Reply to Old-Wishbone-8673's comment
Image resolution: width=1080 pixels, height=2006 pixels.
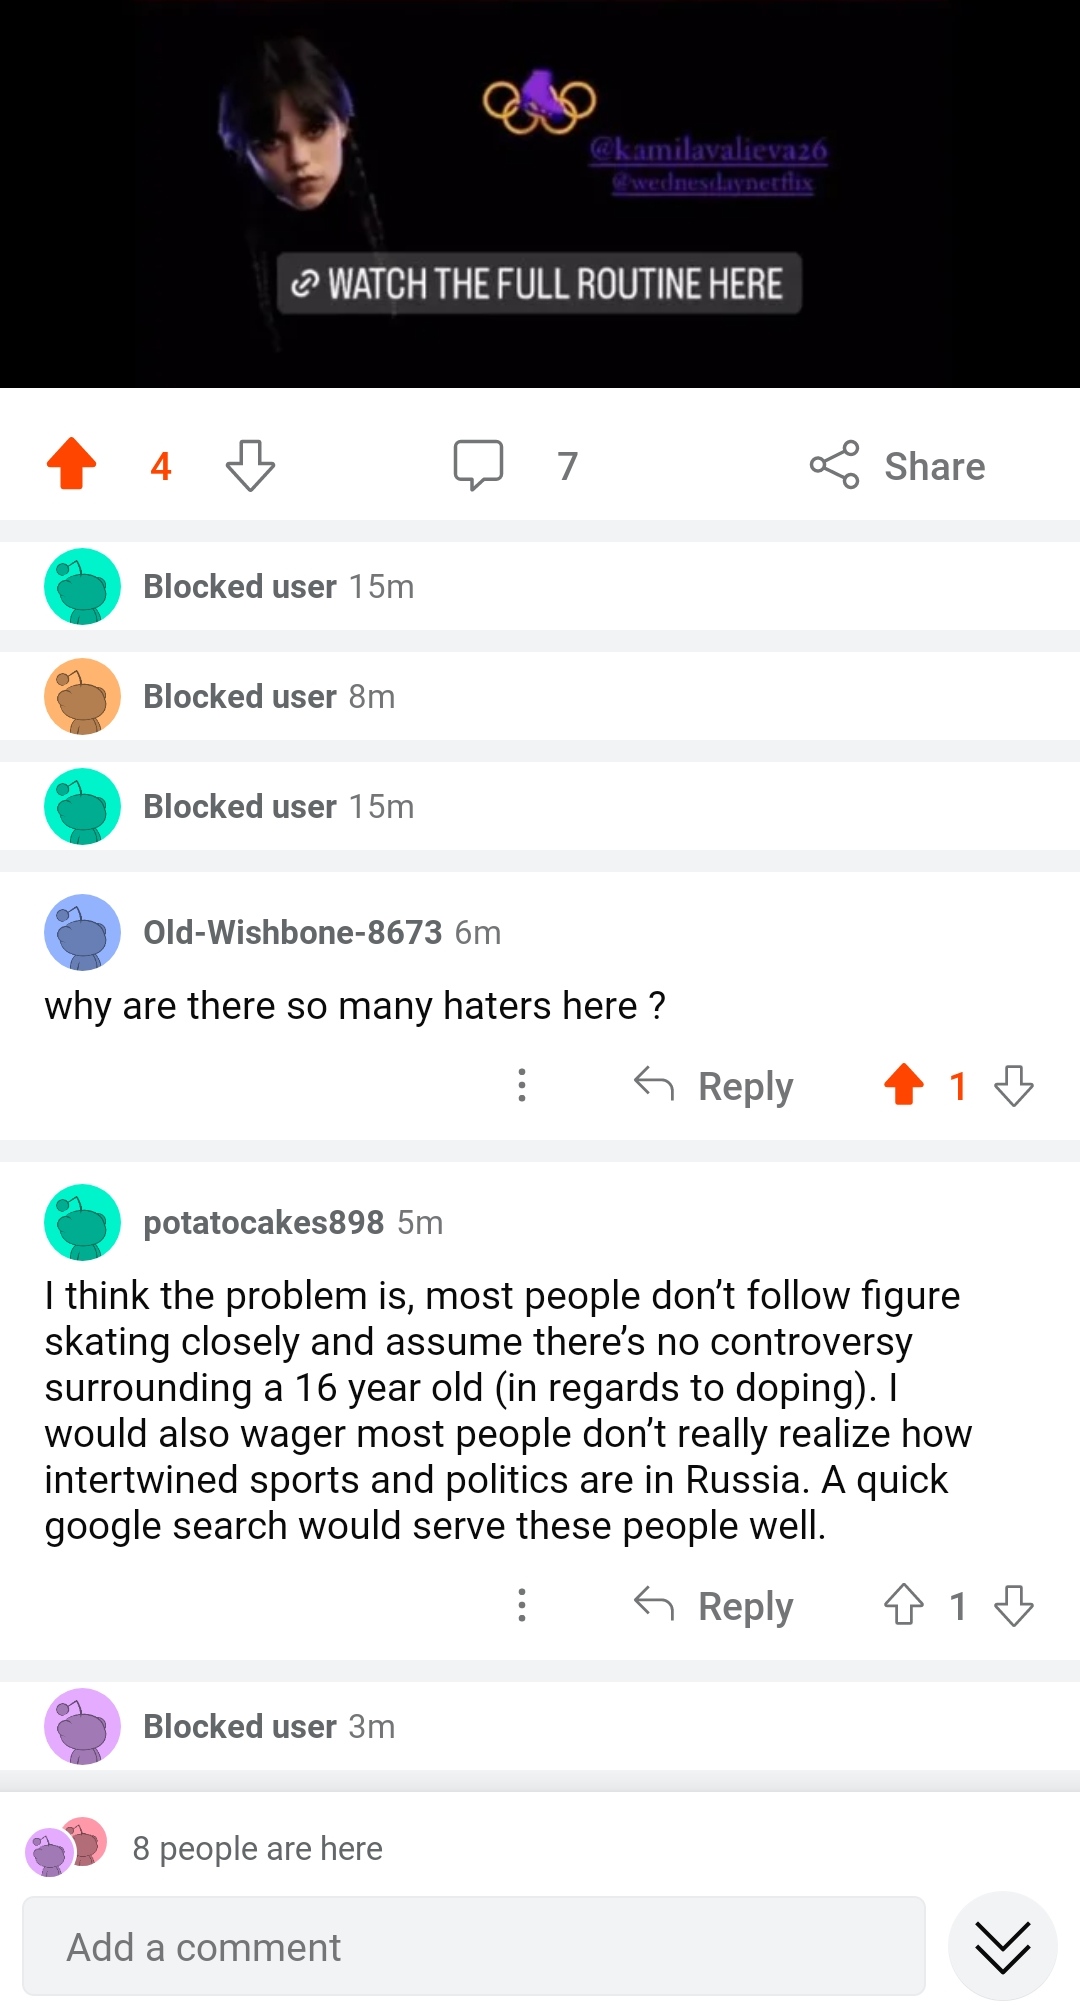click(x=714, y=1086)
